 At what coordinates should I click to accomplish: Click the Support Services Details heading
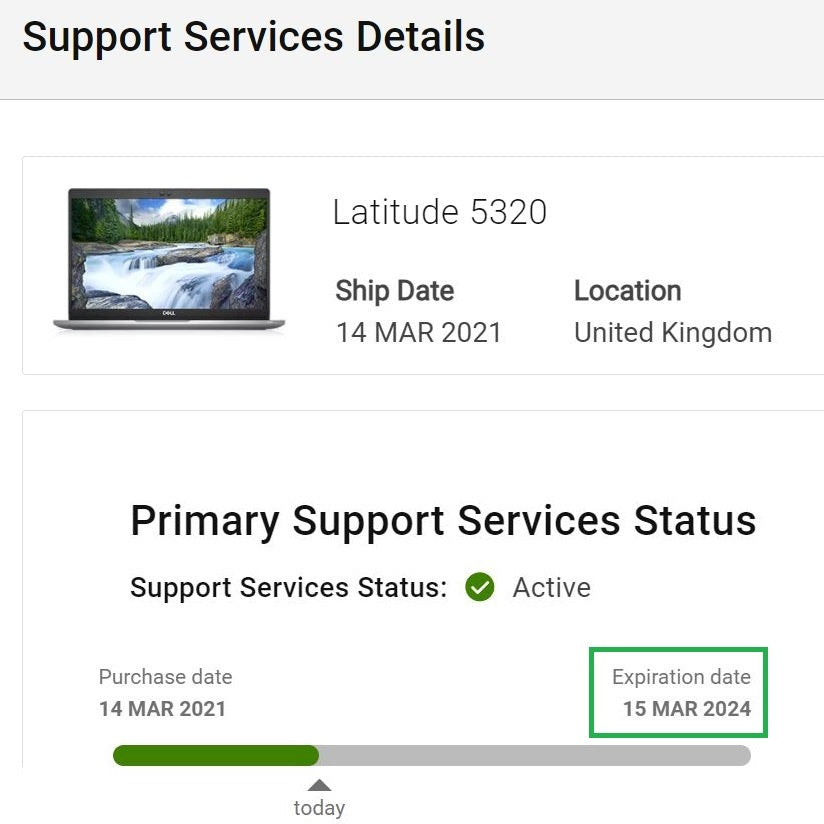point(253,37)
